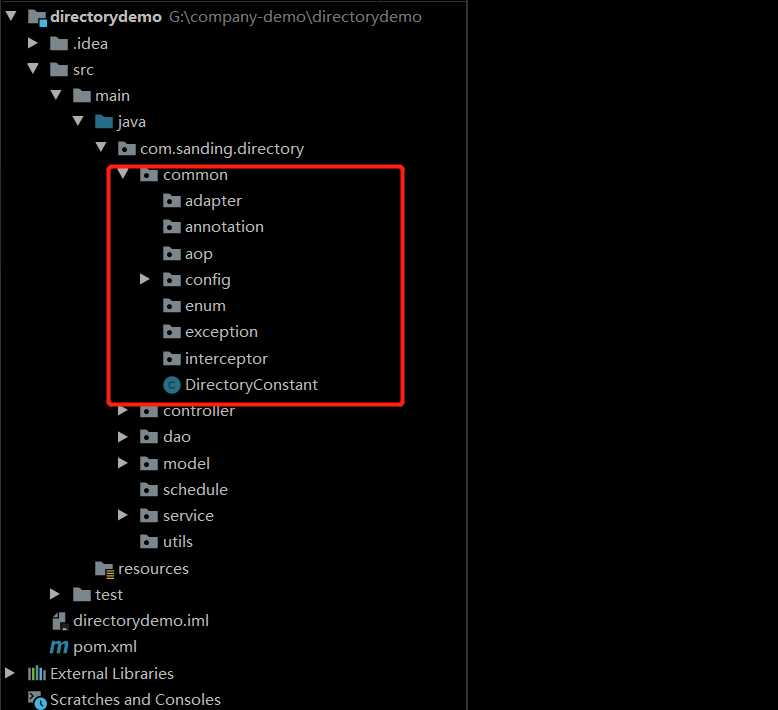Screen dimensions: 778x710
Task: Click the directorydemo.iml file icon
Action: coord(60,621)
